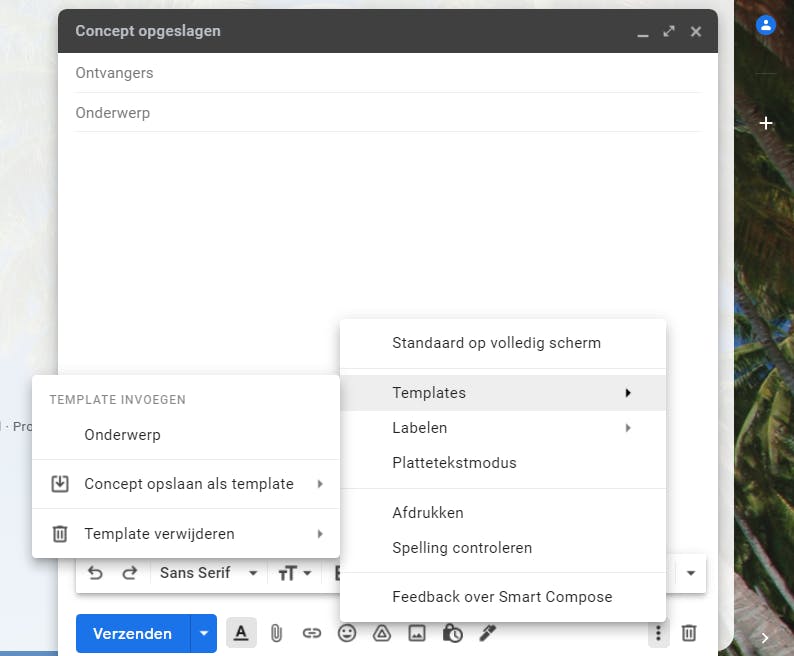Attach a file with the paperclip icon
The height and width of the screenshot is (656, 794).
(x=277, y=633)
